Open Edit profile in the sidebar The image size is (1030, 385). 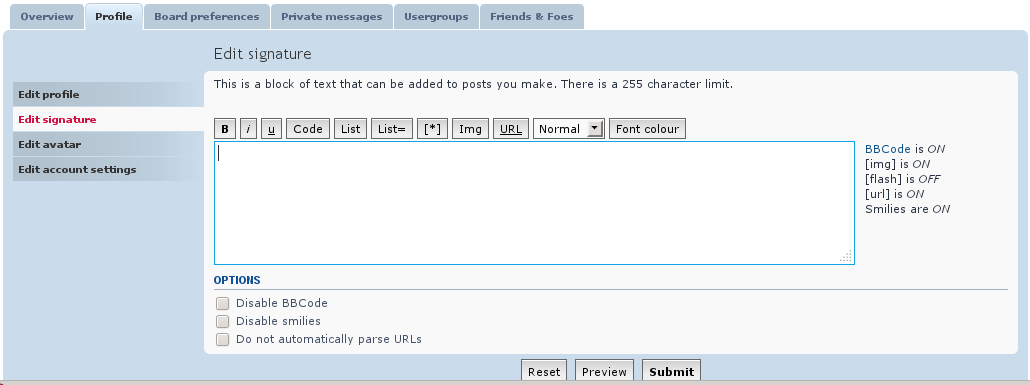click(108, 95)
